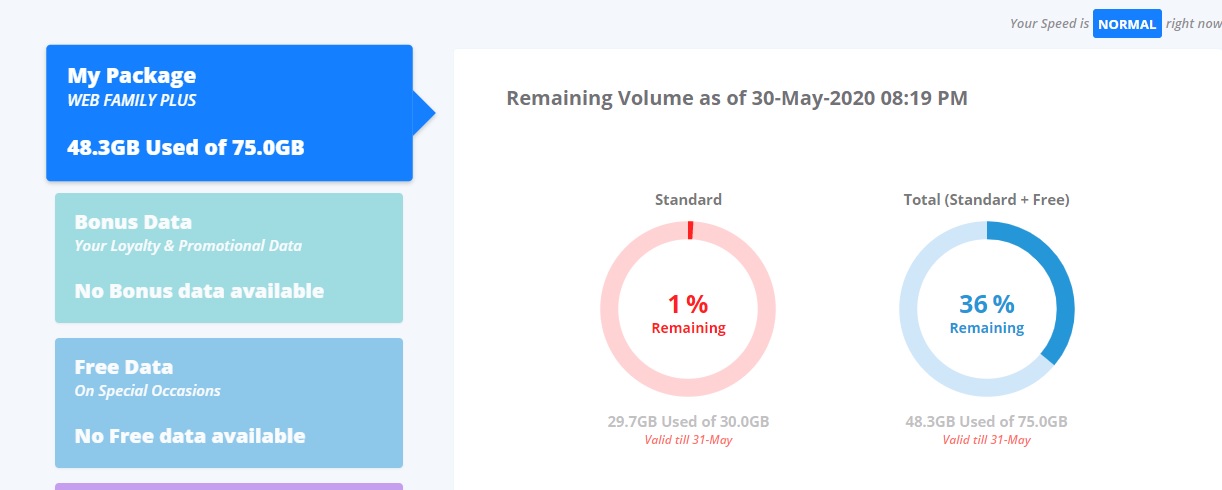Click the red used segment of Standard ring
This screenshot has width=1222, height=490.
[x=689, y=231]
